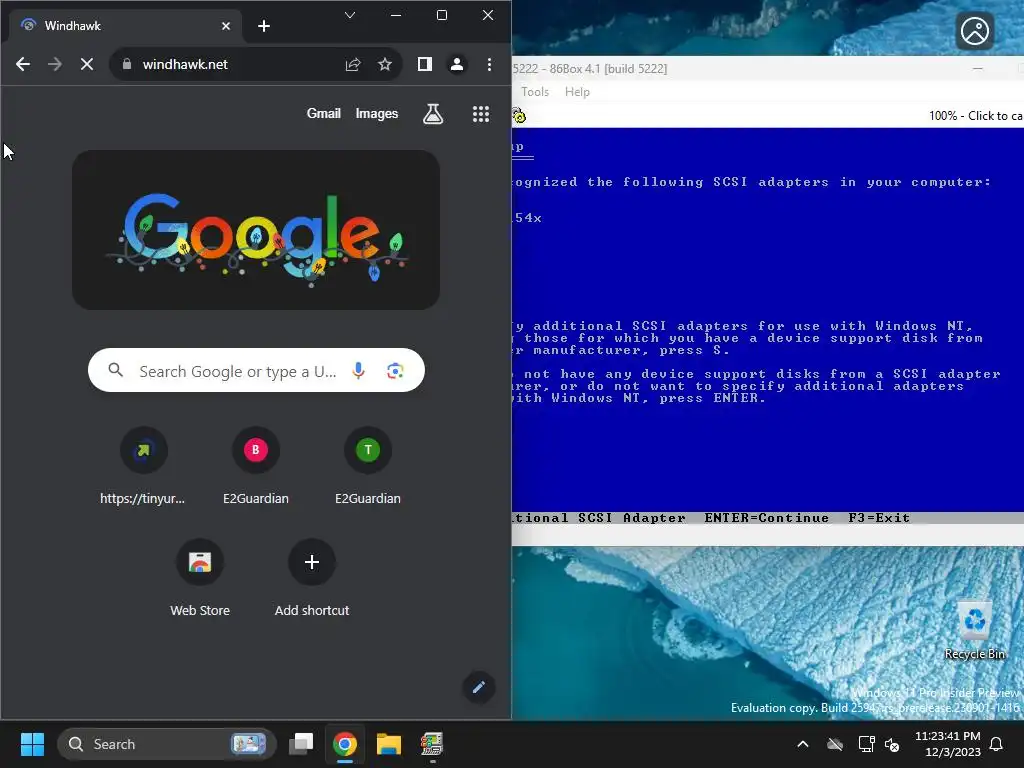This screenshot has height=768, width=1024.
Task: Click the share page icon in address bar
Action: coord(353,64)
